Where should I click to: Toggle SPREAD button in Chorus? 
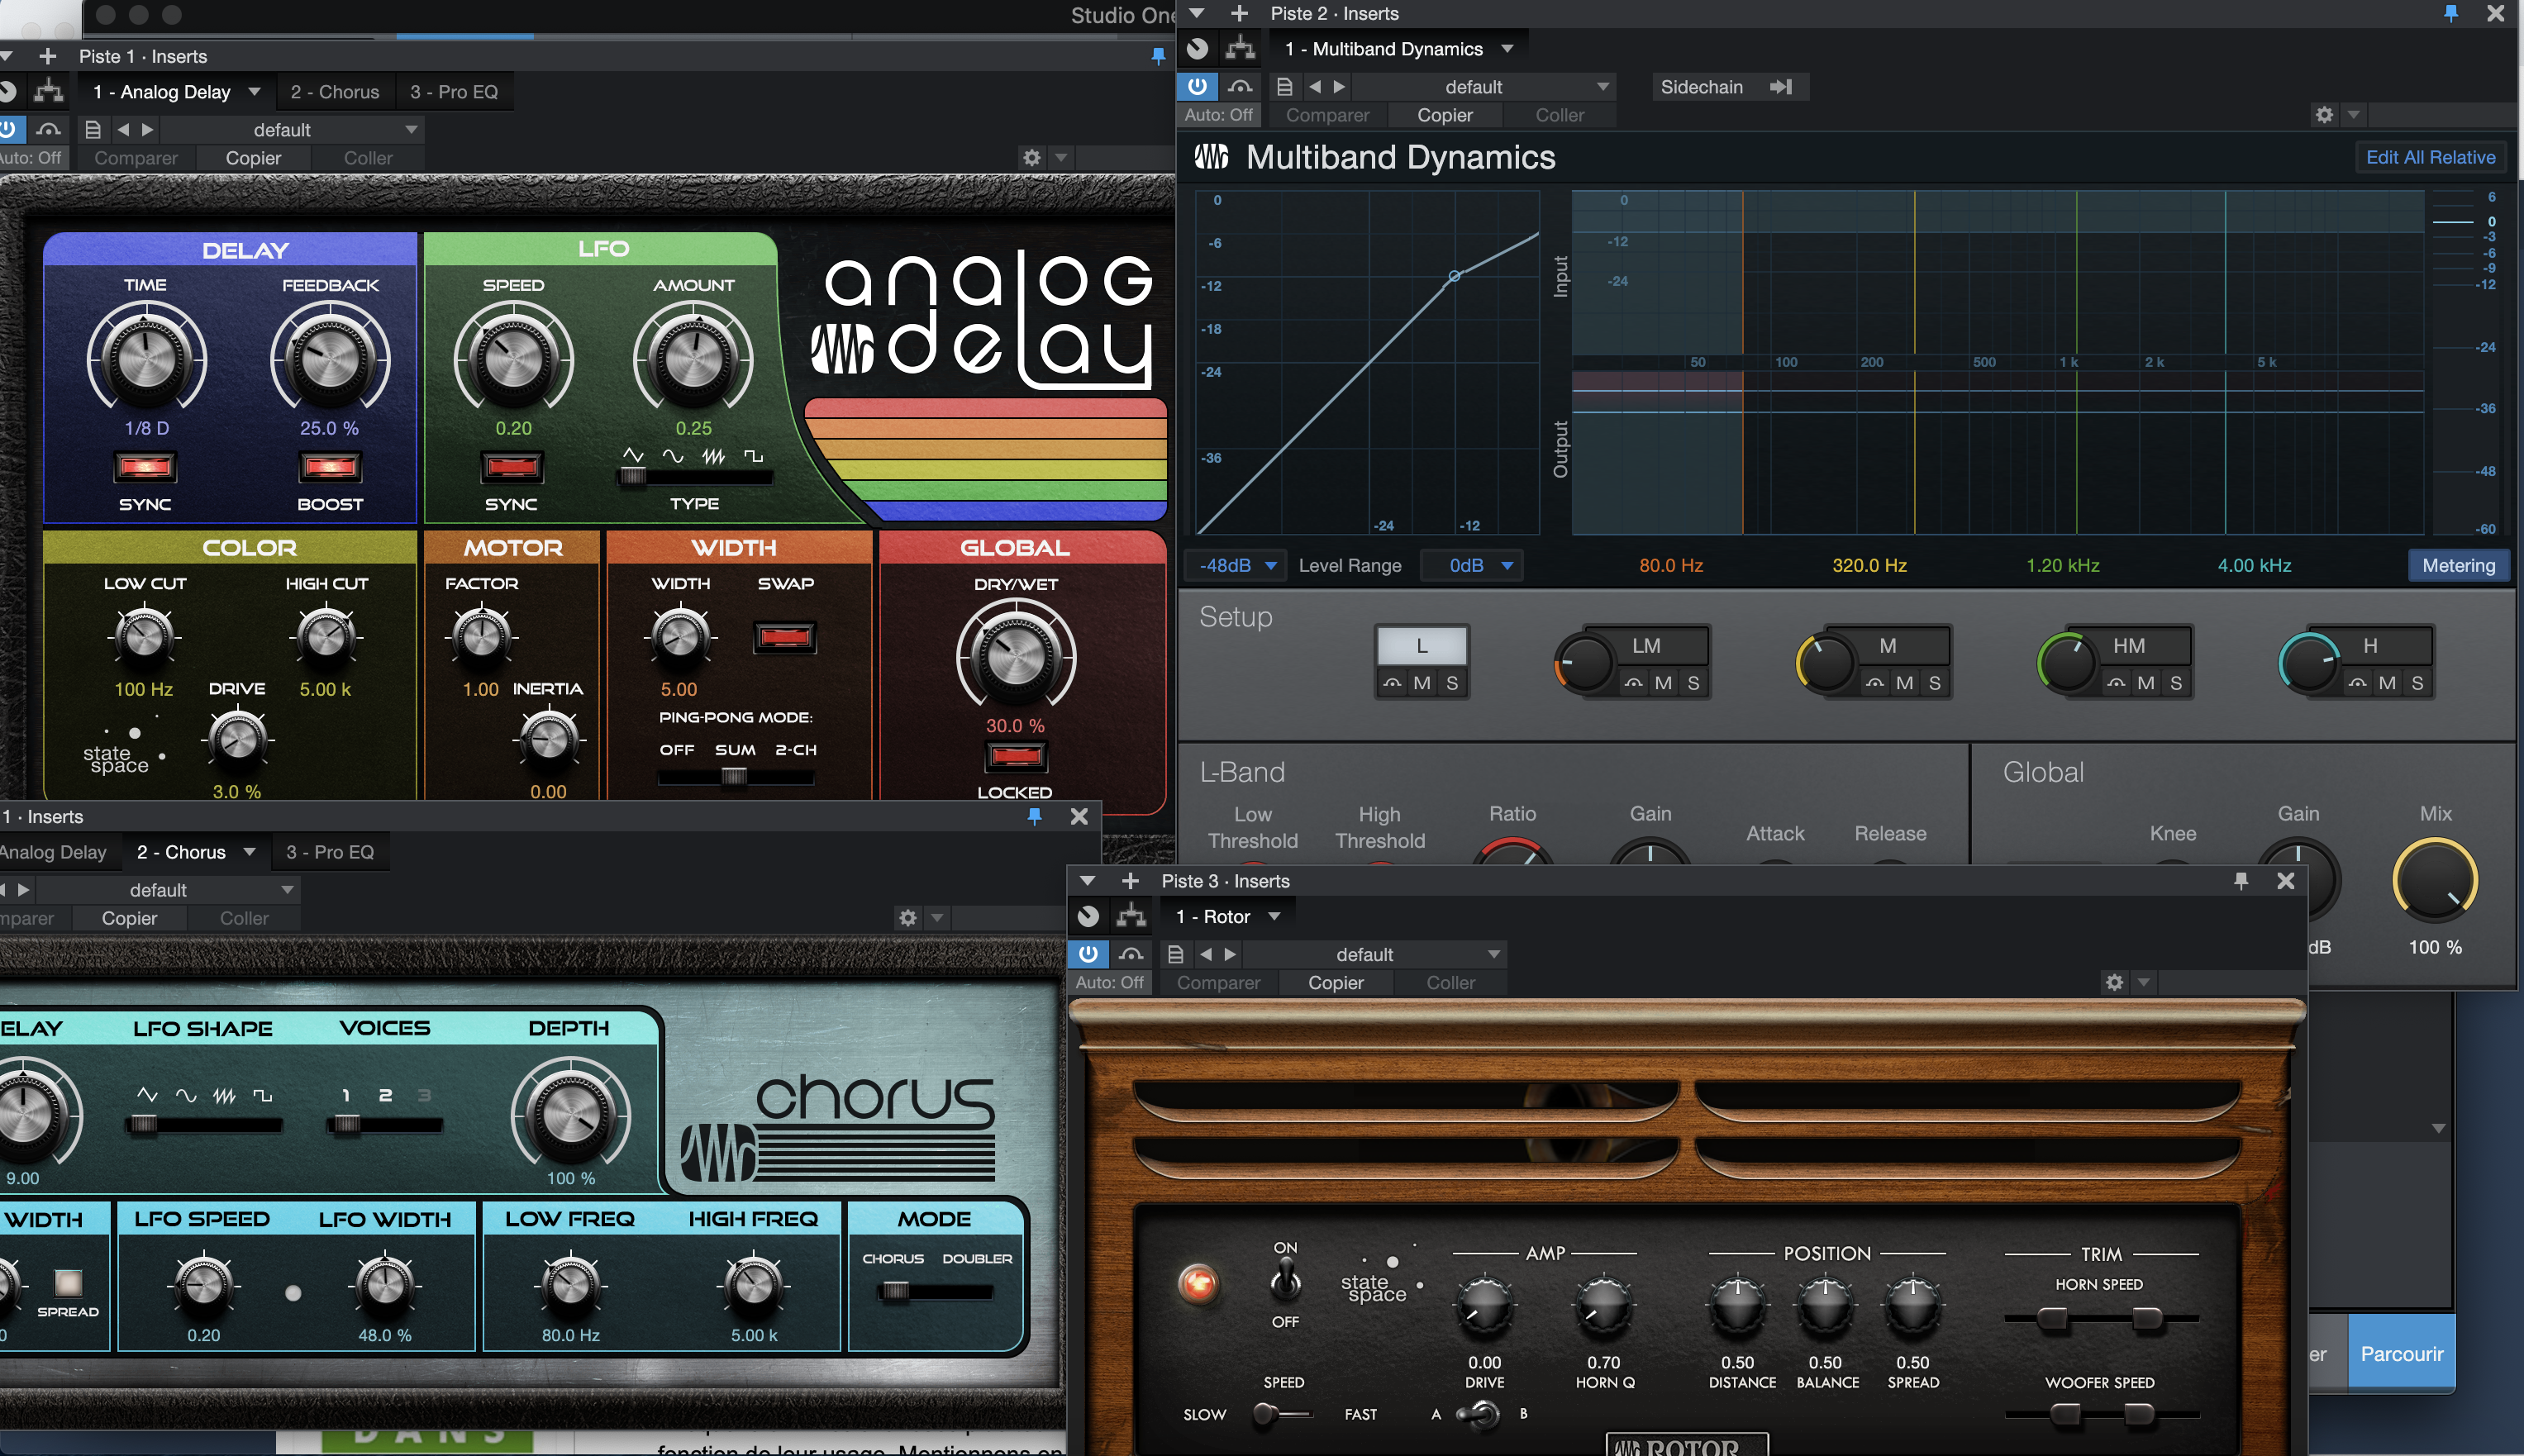click(68, 1283)
